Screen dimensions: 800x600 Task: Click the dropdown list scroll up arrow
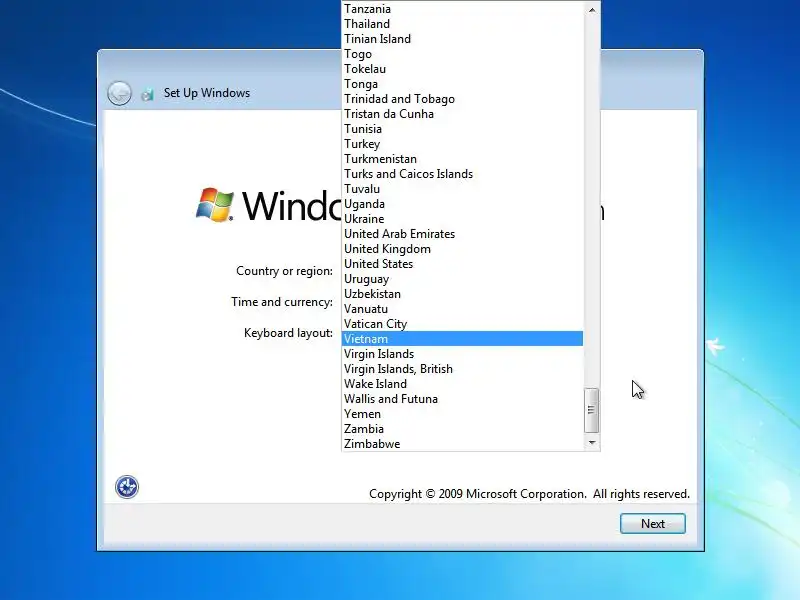pyautogui.click(x=591, y=10)
